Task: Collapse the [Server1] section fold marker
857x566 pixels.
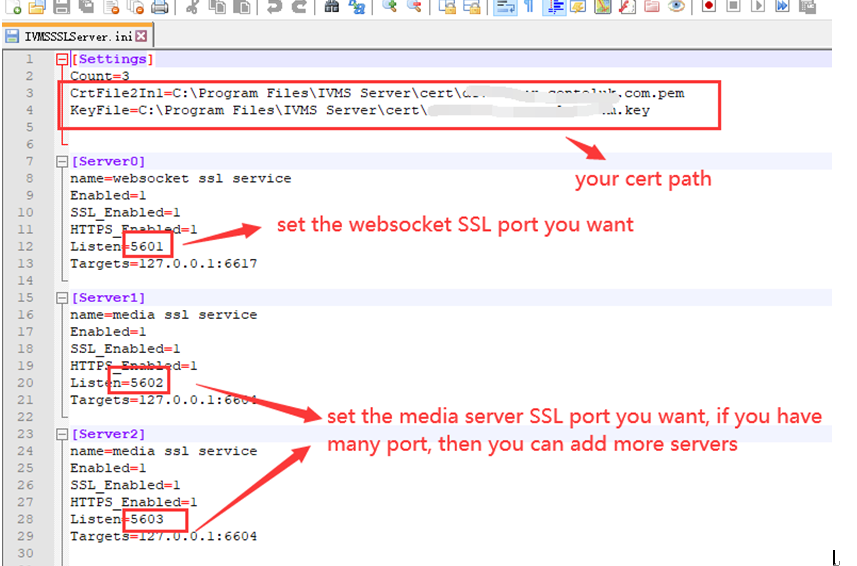Action: 62,298
